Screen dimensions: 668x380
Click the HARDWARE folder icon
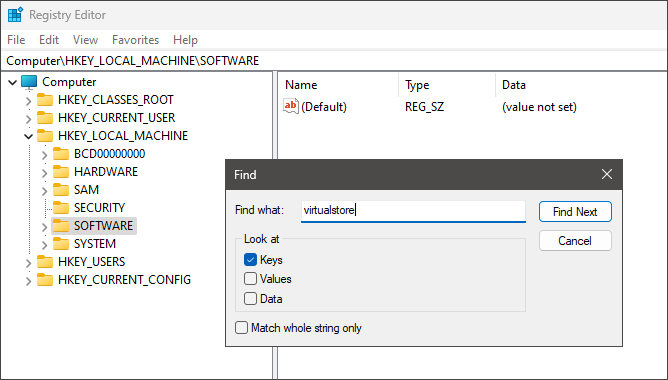(61, 172)
